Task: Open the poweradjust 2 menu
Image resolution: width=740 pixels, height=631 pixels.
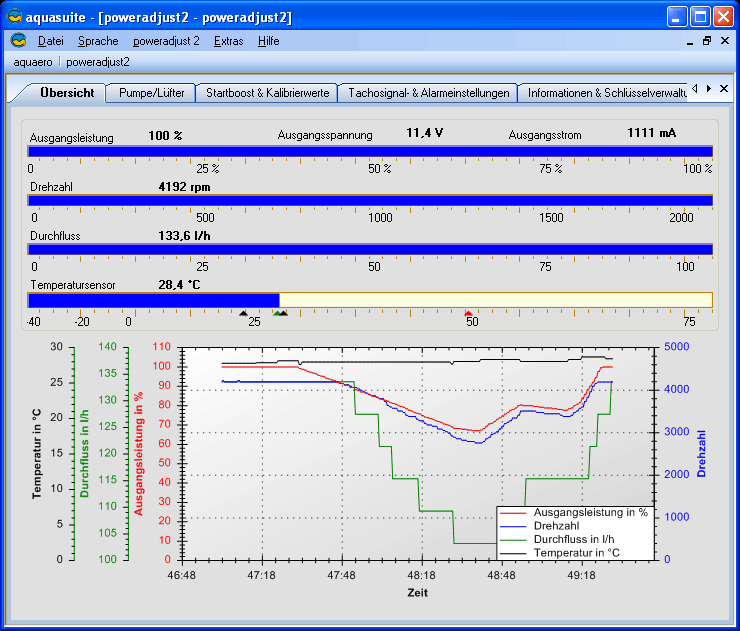Action: click(166, 41)
